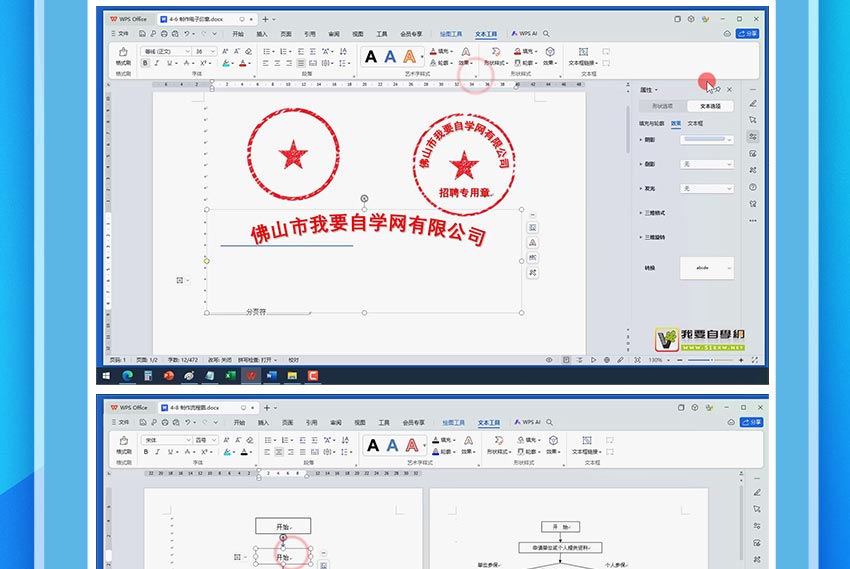The width and height of the screenshot is (850, 569).
Task: Align text left in the upper window
Action: [x=266, y=63]
